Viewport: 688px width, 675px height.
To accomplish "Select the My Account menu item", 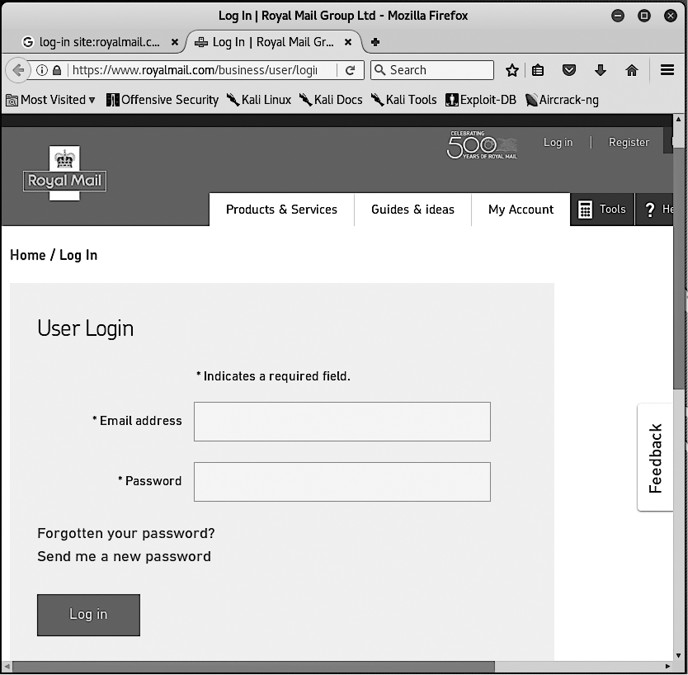I will tap(520, 209).
